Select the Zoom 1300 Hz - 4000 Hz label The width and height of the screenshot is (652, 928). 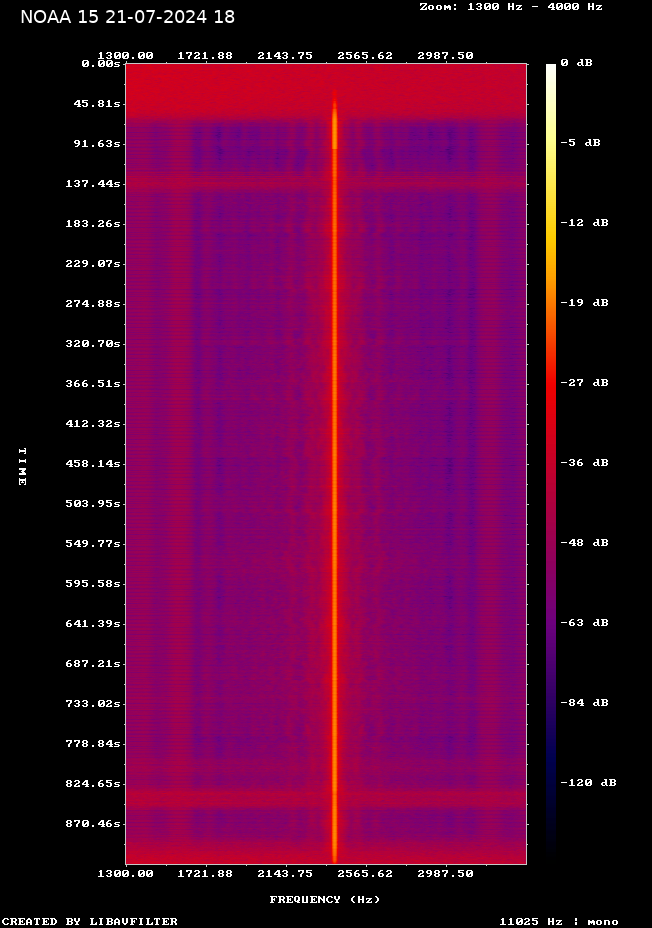coord(510,6)
